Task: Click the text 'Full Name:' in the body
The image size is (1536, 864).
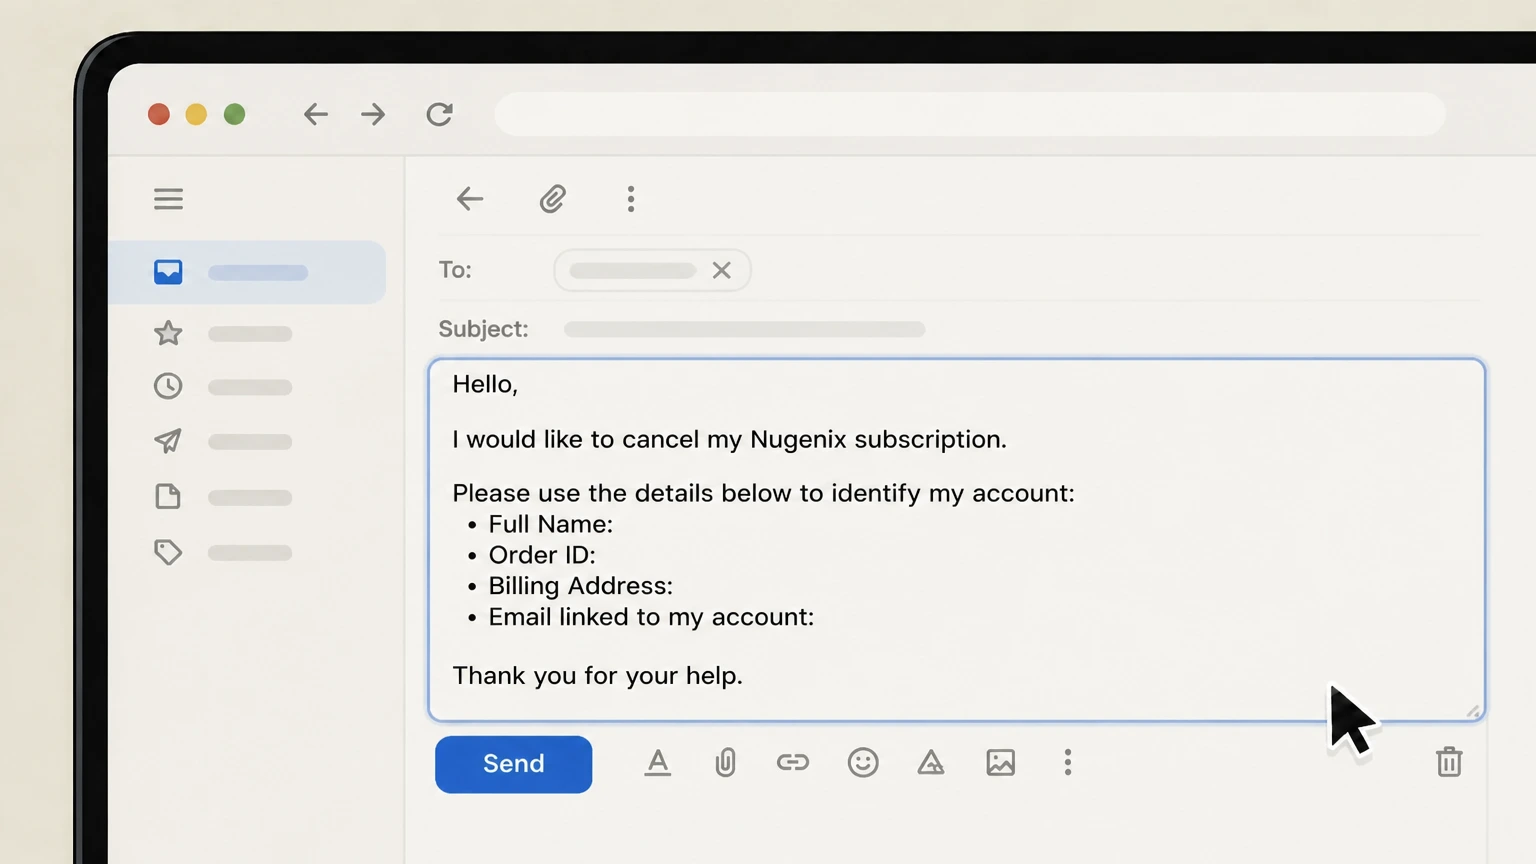Action: pos(550,524)
